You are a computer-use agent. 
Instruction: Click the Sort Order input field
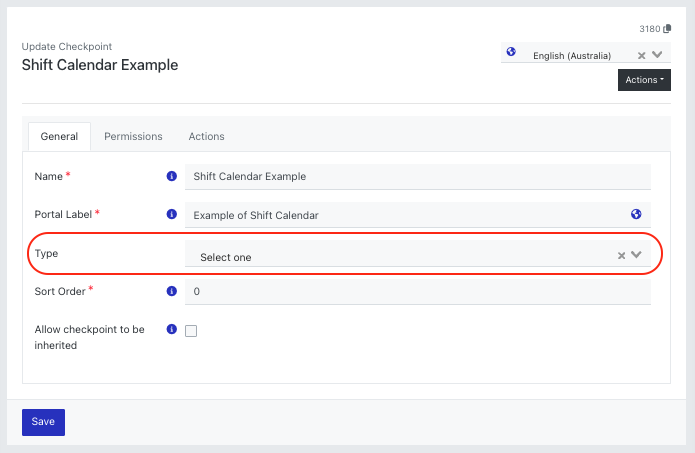[x=418, y=291]
